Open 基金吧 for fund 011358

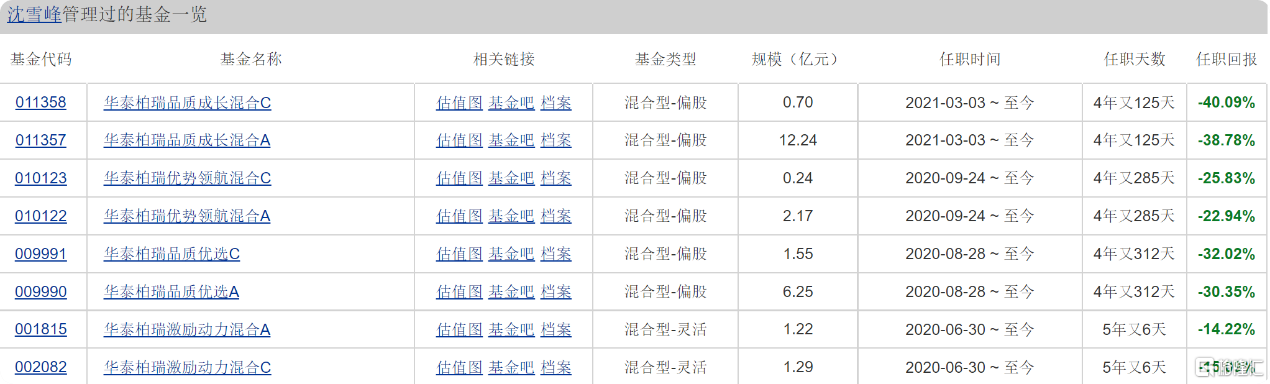(x=511, y=102)
